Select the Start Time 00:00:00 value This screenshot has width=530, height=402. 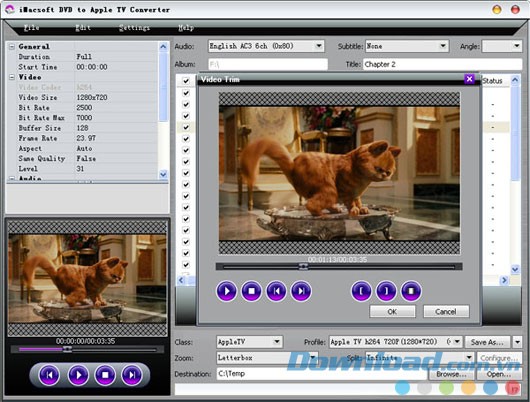92,67
